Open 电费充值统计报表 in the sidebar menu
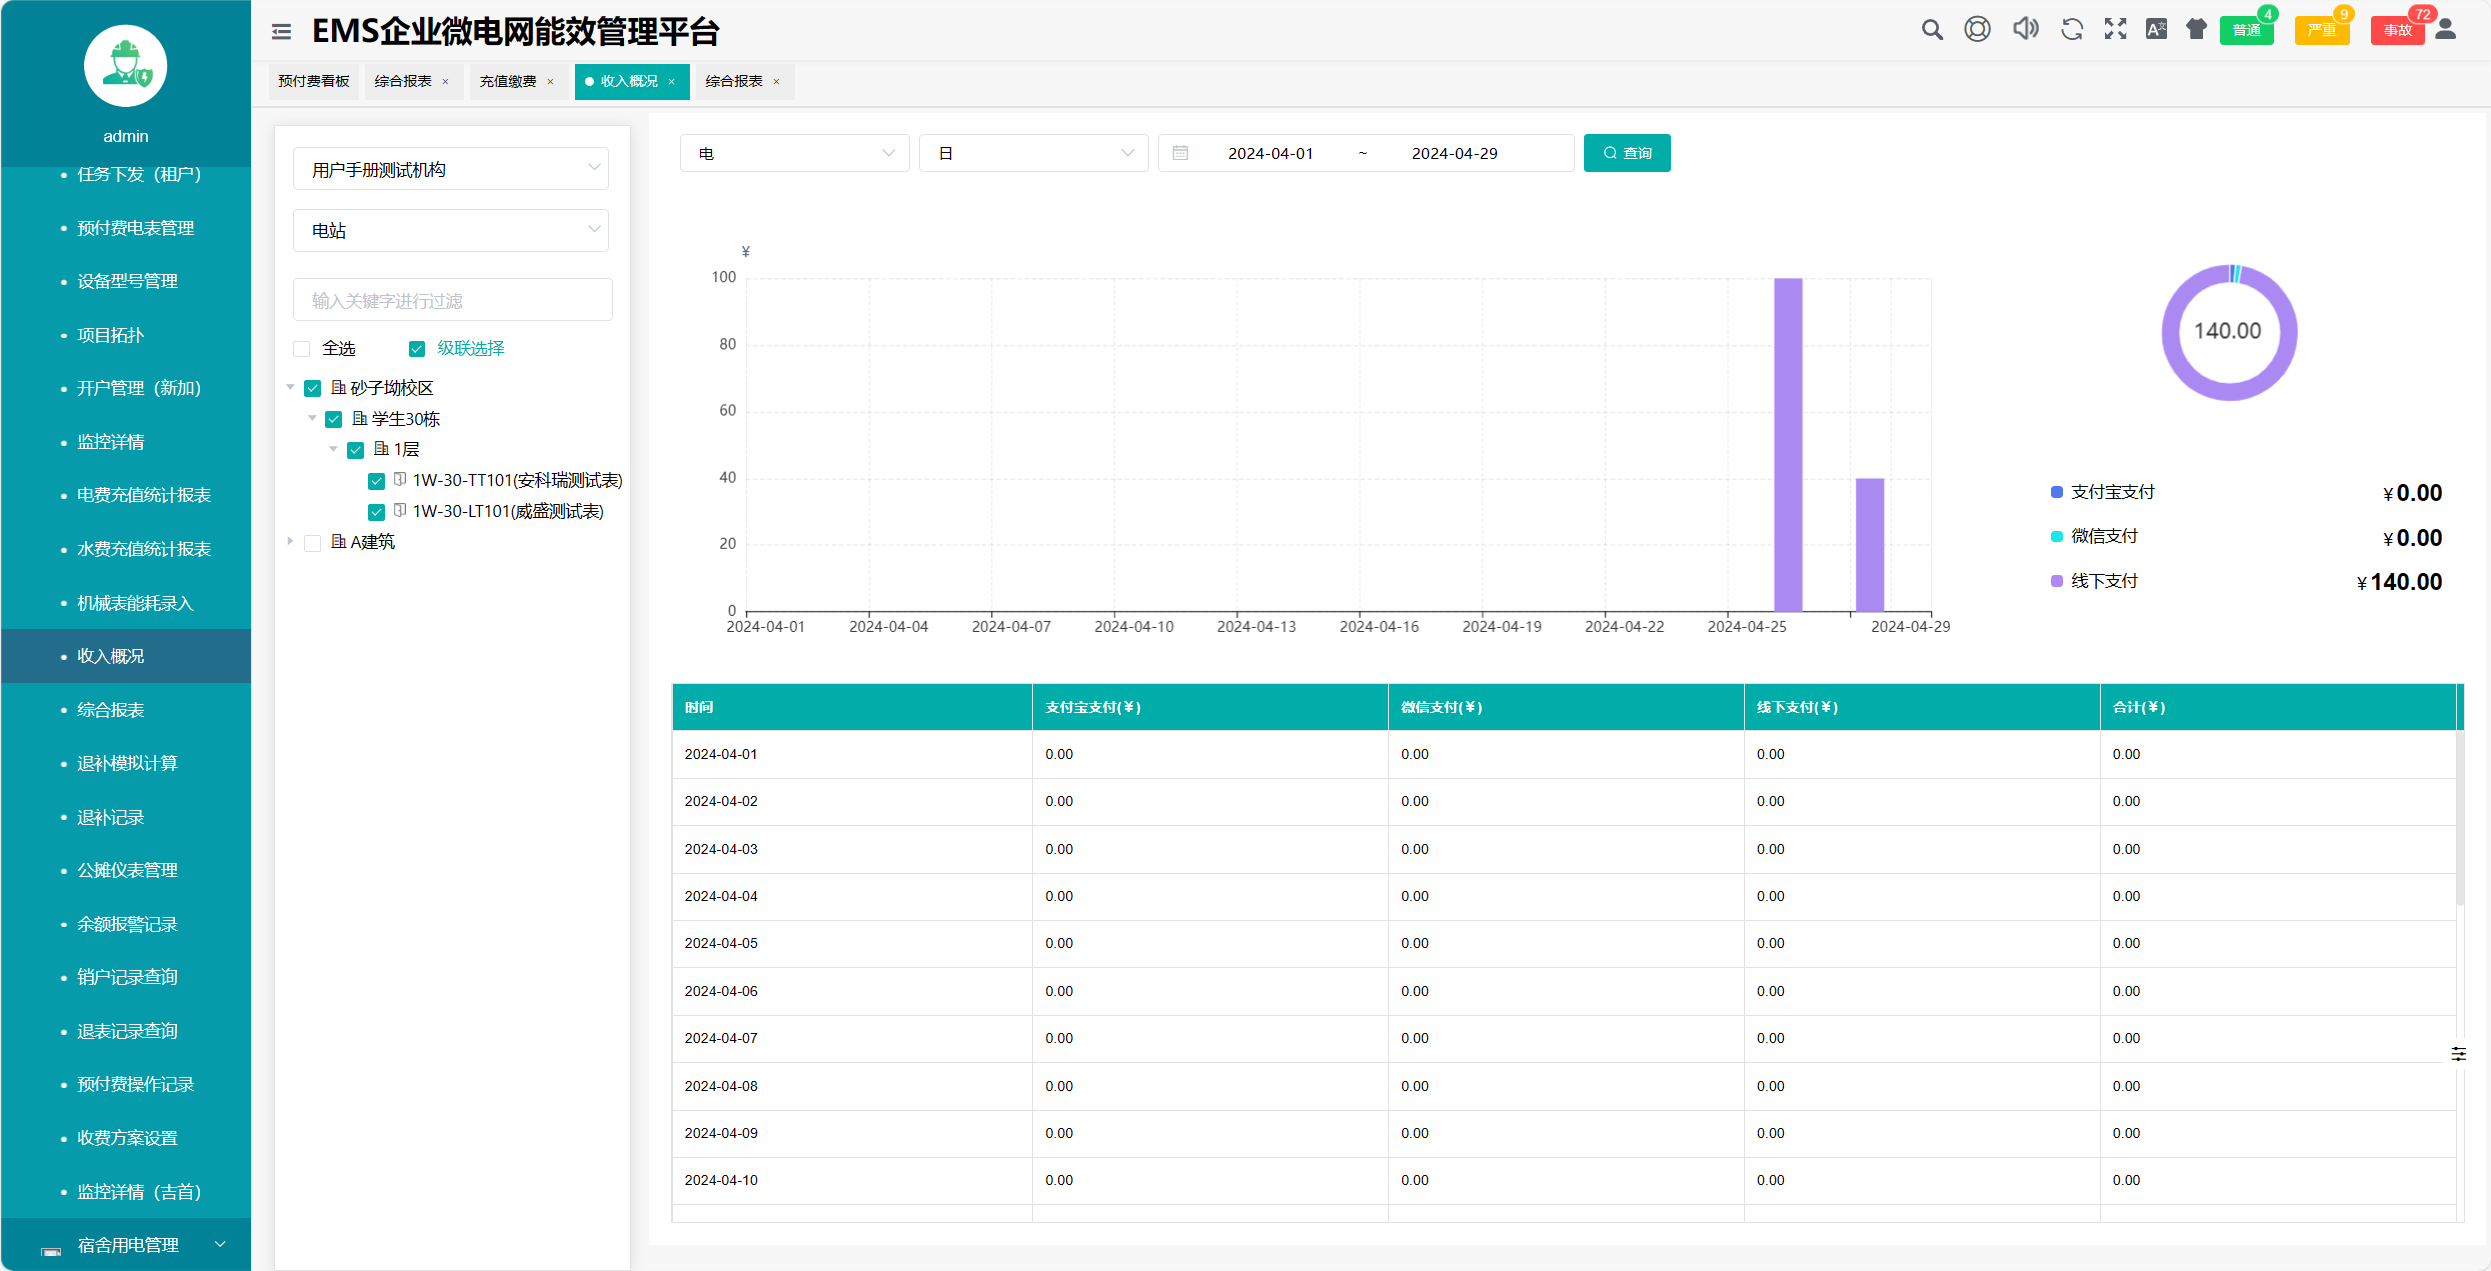Image resolution: width=2491 pixels, height=1271 pixels. [x=144, y=496]
